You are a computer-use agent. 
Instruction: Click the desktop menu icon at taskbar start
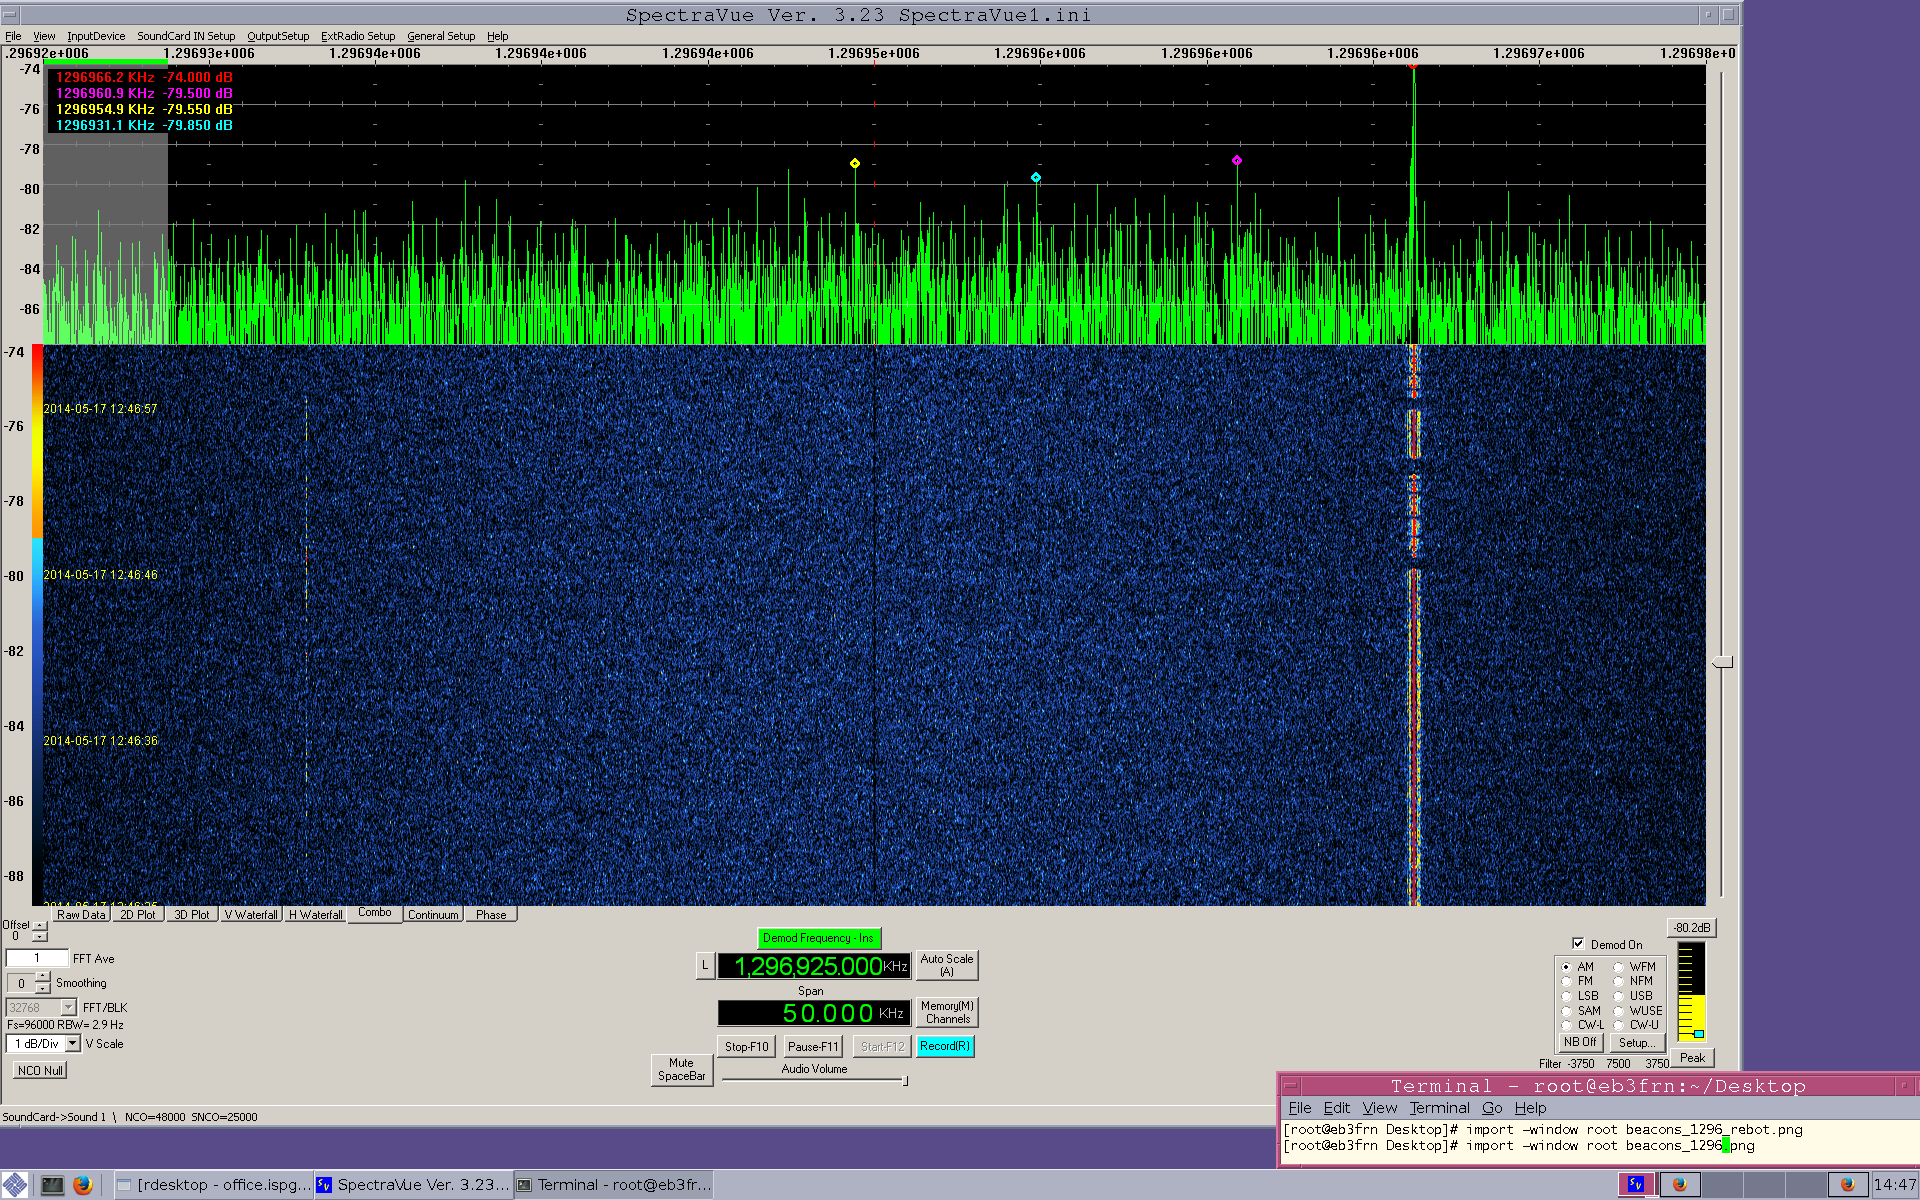(x=15, y=1185)
